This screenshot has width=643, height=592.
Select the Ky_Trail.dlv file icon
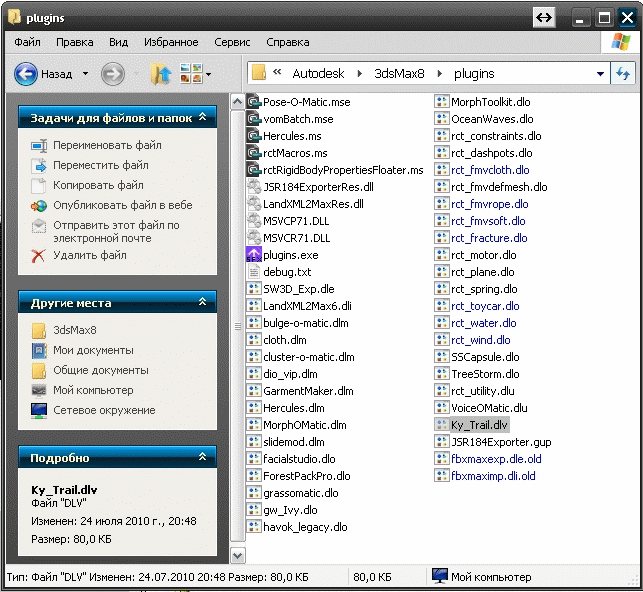(442, 425)
